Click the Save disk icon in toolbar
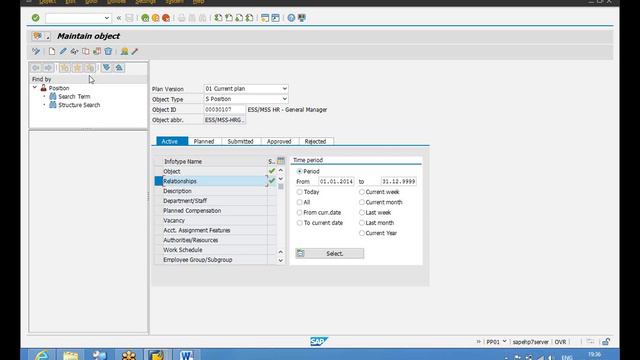Image resolution: width=640 pixels, height=360 pixels. (129, 18)
